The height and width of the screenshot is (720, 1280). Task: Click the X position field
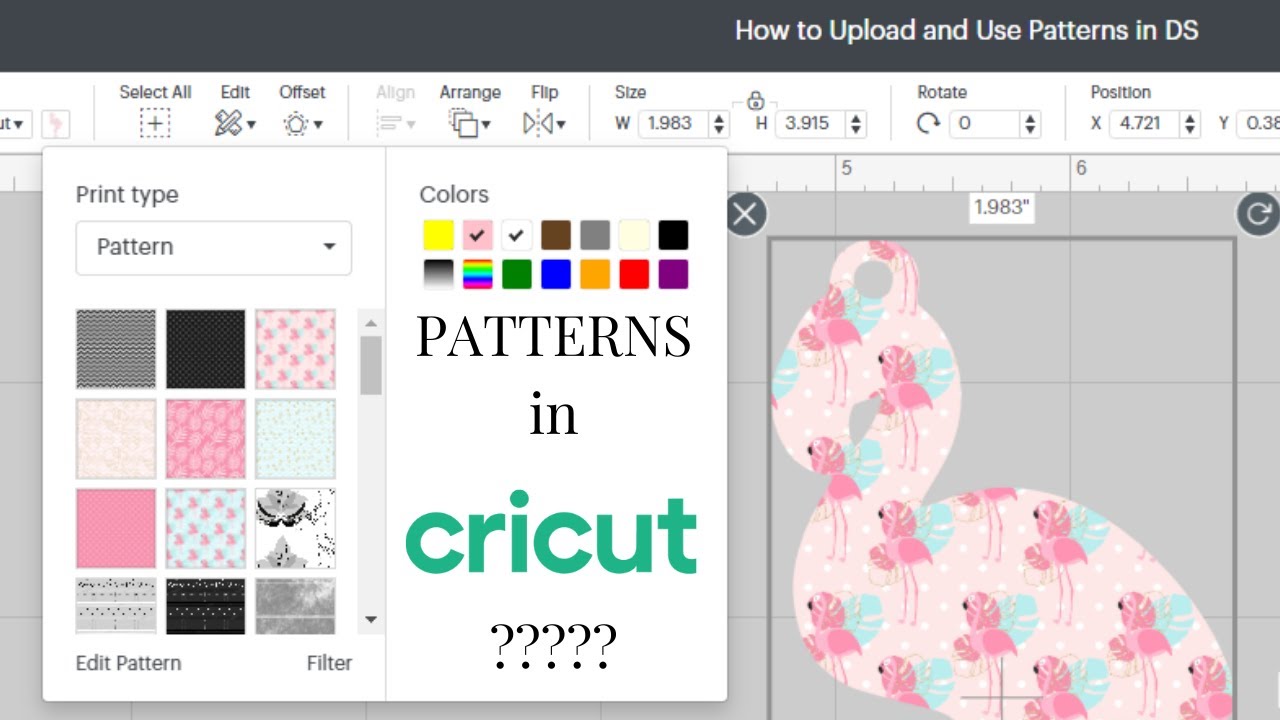[x=1142, y=124]
